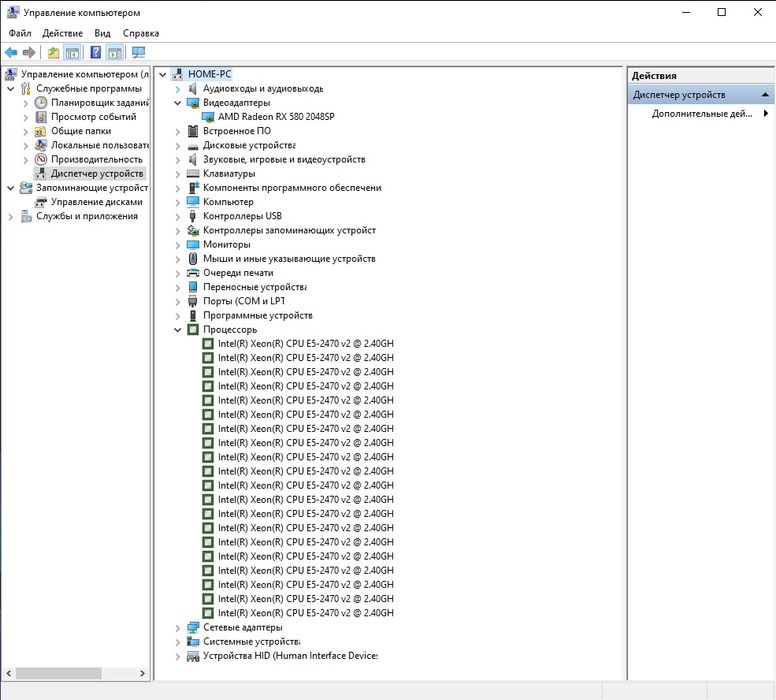Click the Производительность icon
The width and height of the screenshot is (776, 700).
[41, 159]
